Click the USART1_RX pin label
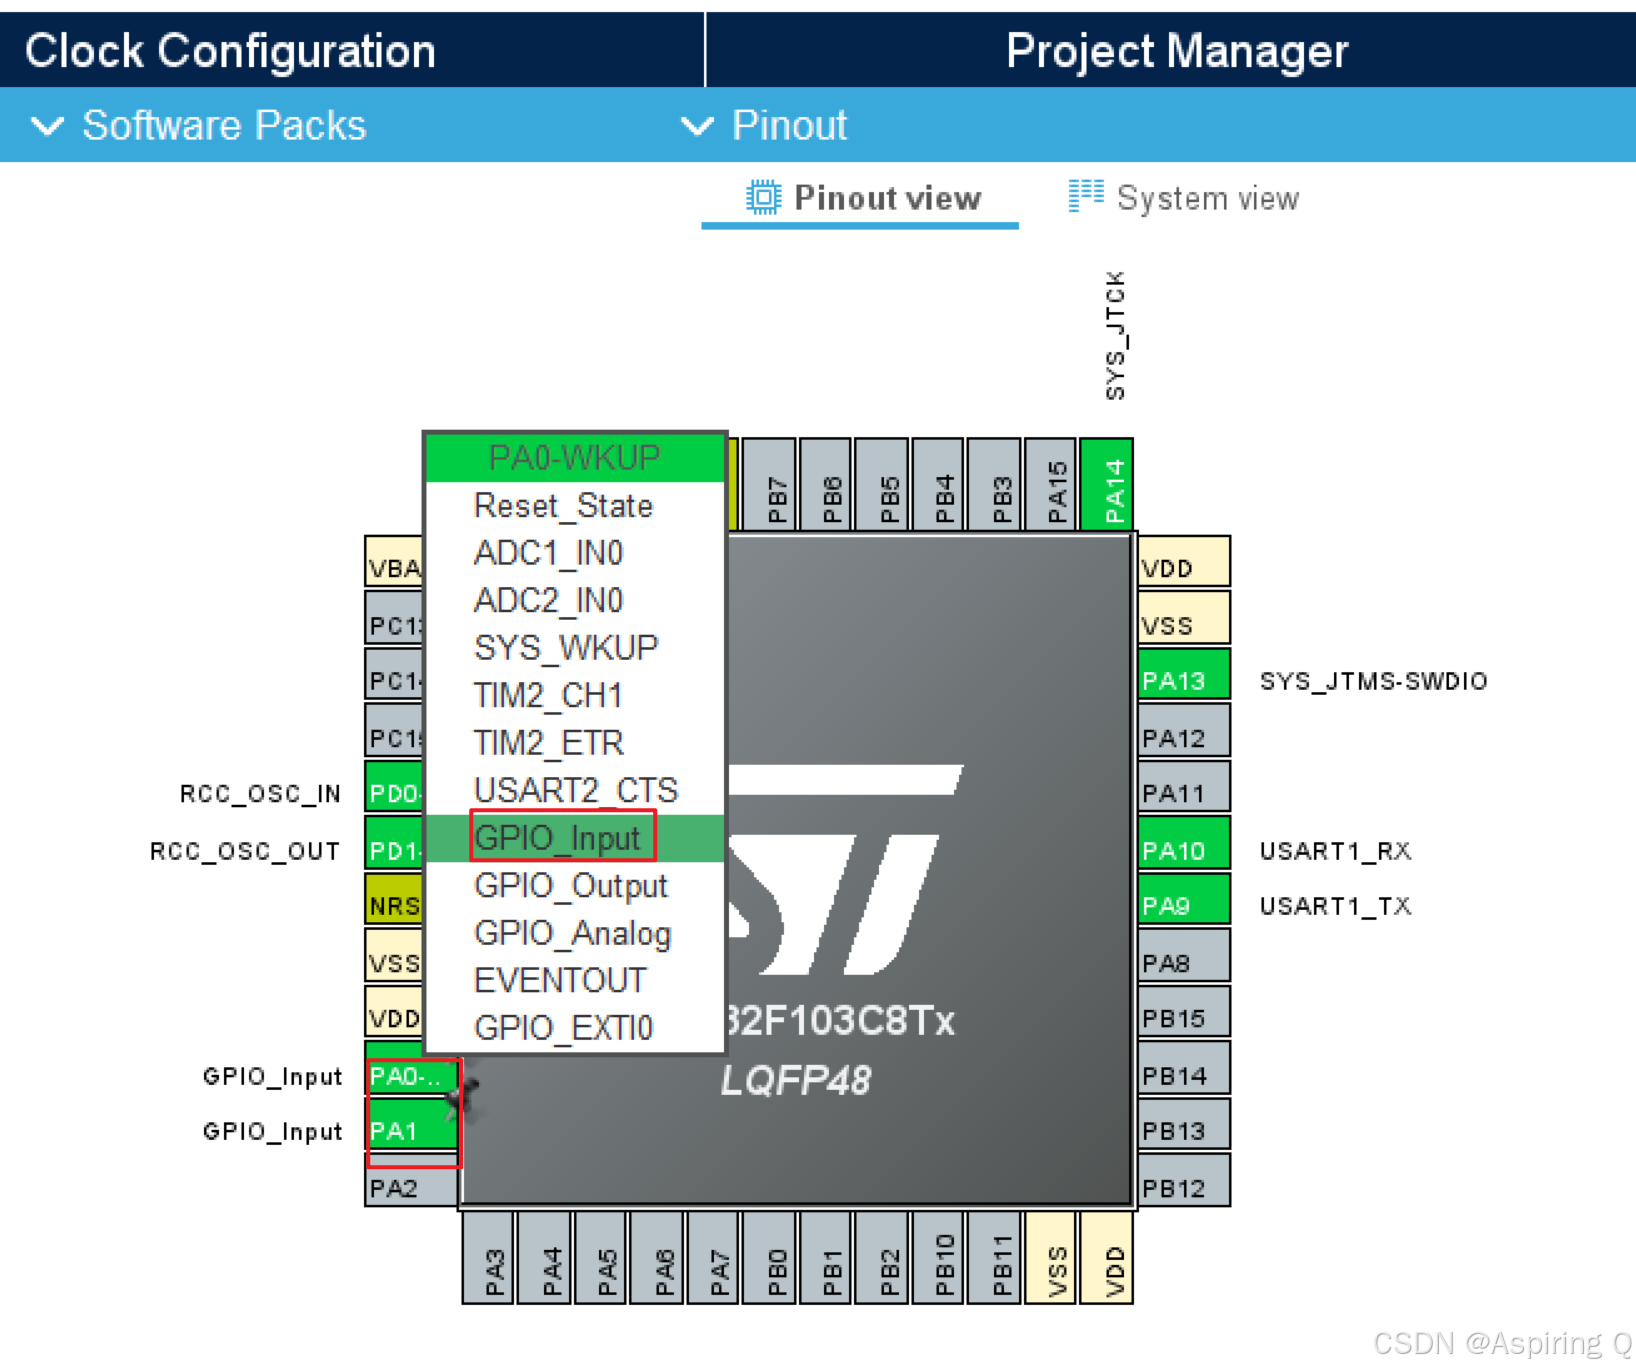Screen dimensions: 1636x1371 (x=1335, y=851)
